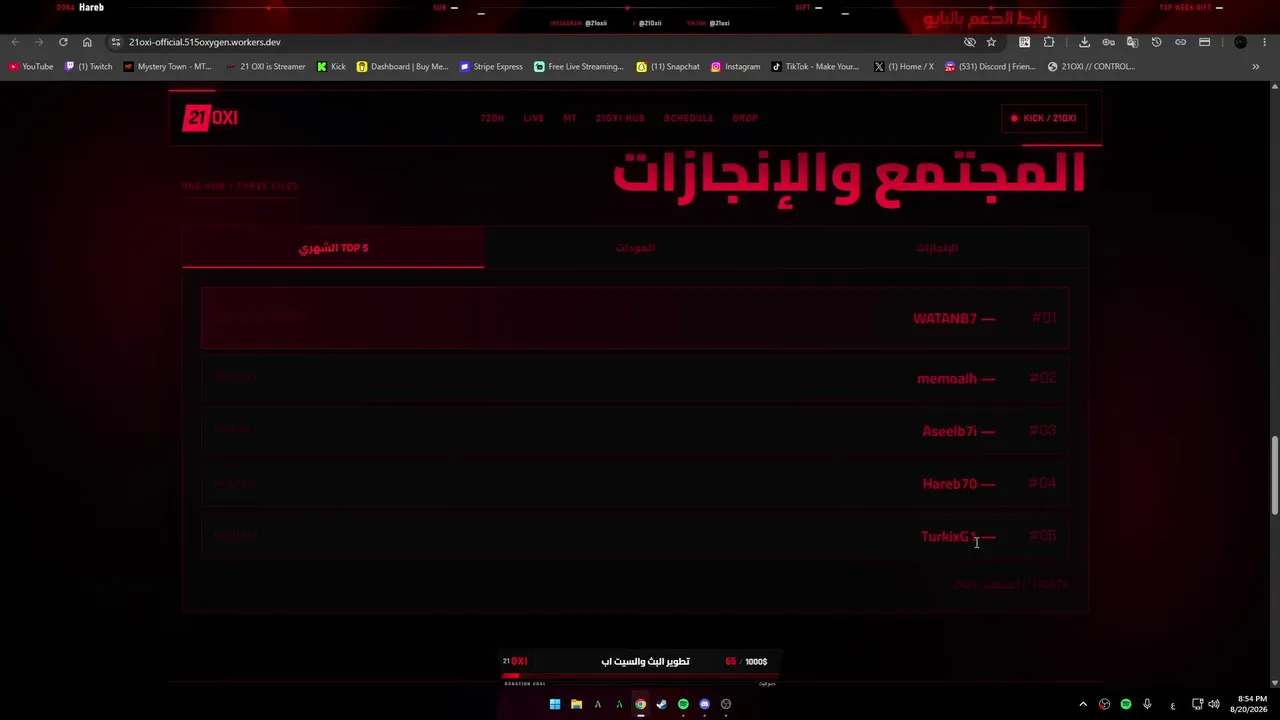The image size is (1280, 720).
Task: Select the #05 TurkixG leaderboard row
Action: tap(635, 536)
